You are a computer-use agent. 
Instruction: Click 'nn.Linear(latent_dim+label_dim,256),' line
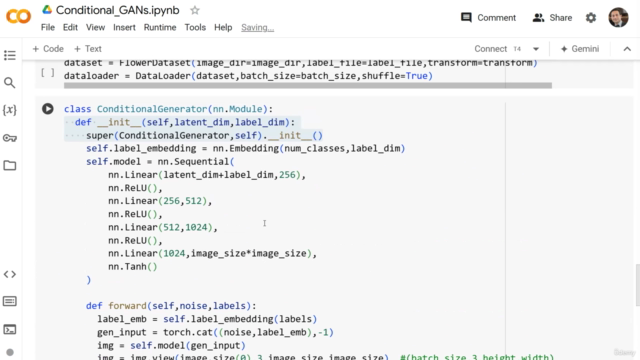click(207, 175)
